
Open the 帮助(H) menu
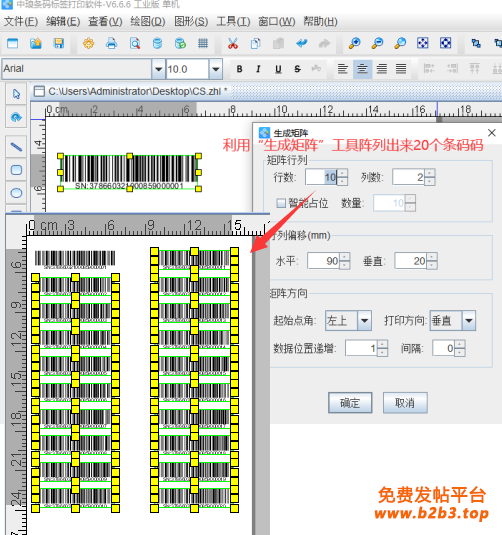click(320, 21)
